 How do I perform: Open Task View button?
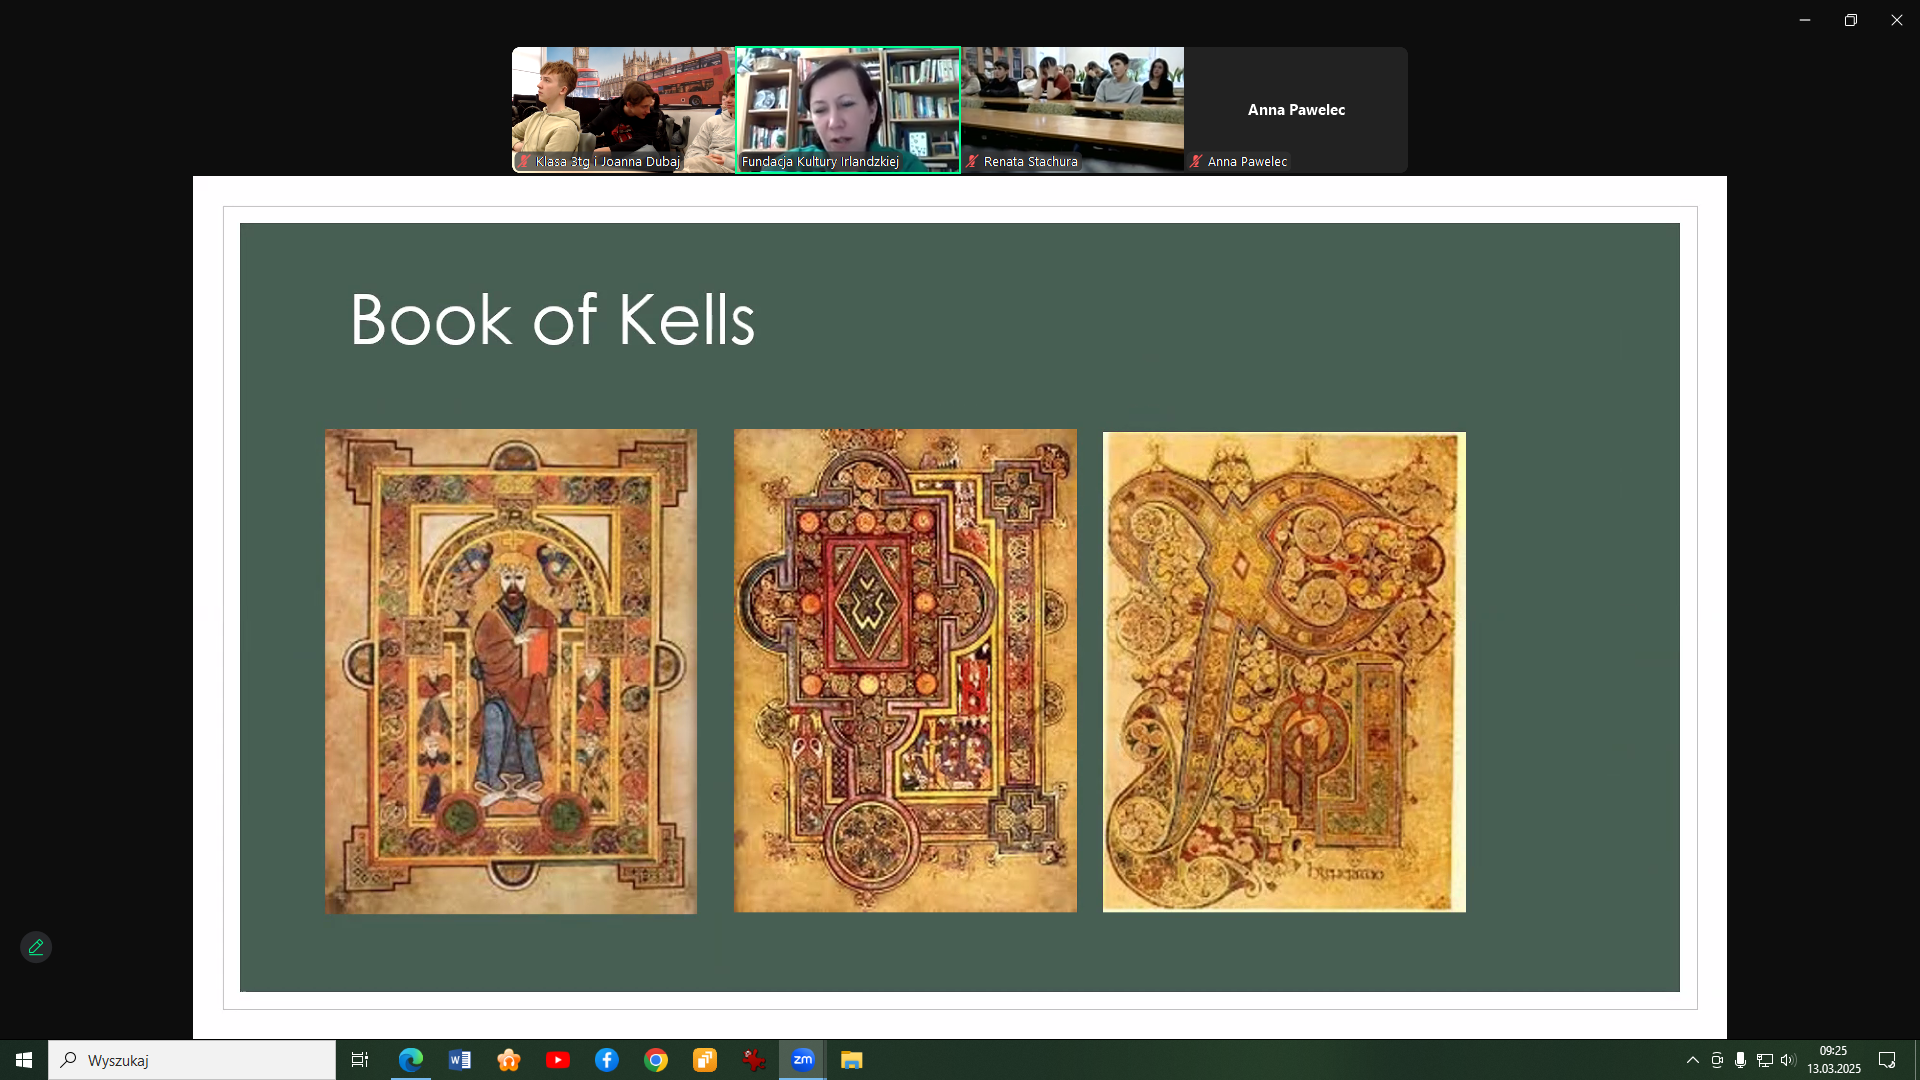[x=360, y=1060]
